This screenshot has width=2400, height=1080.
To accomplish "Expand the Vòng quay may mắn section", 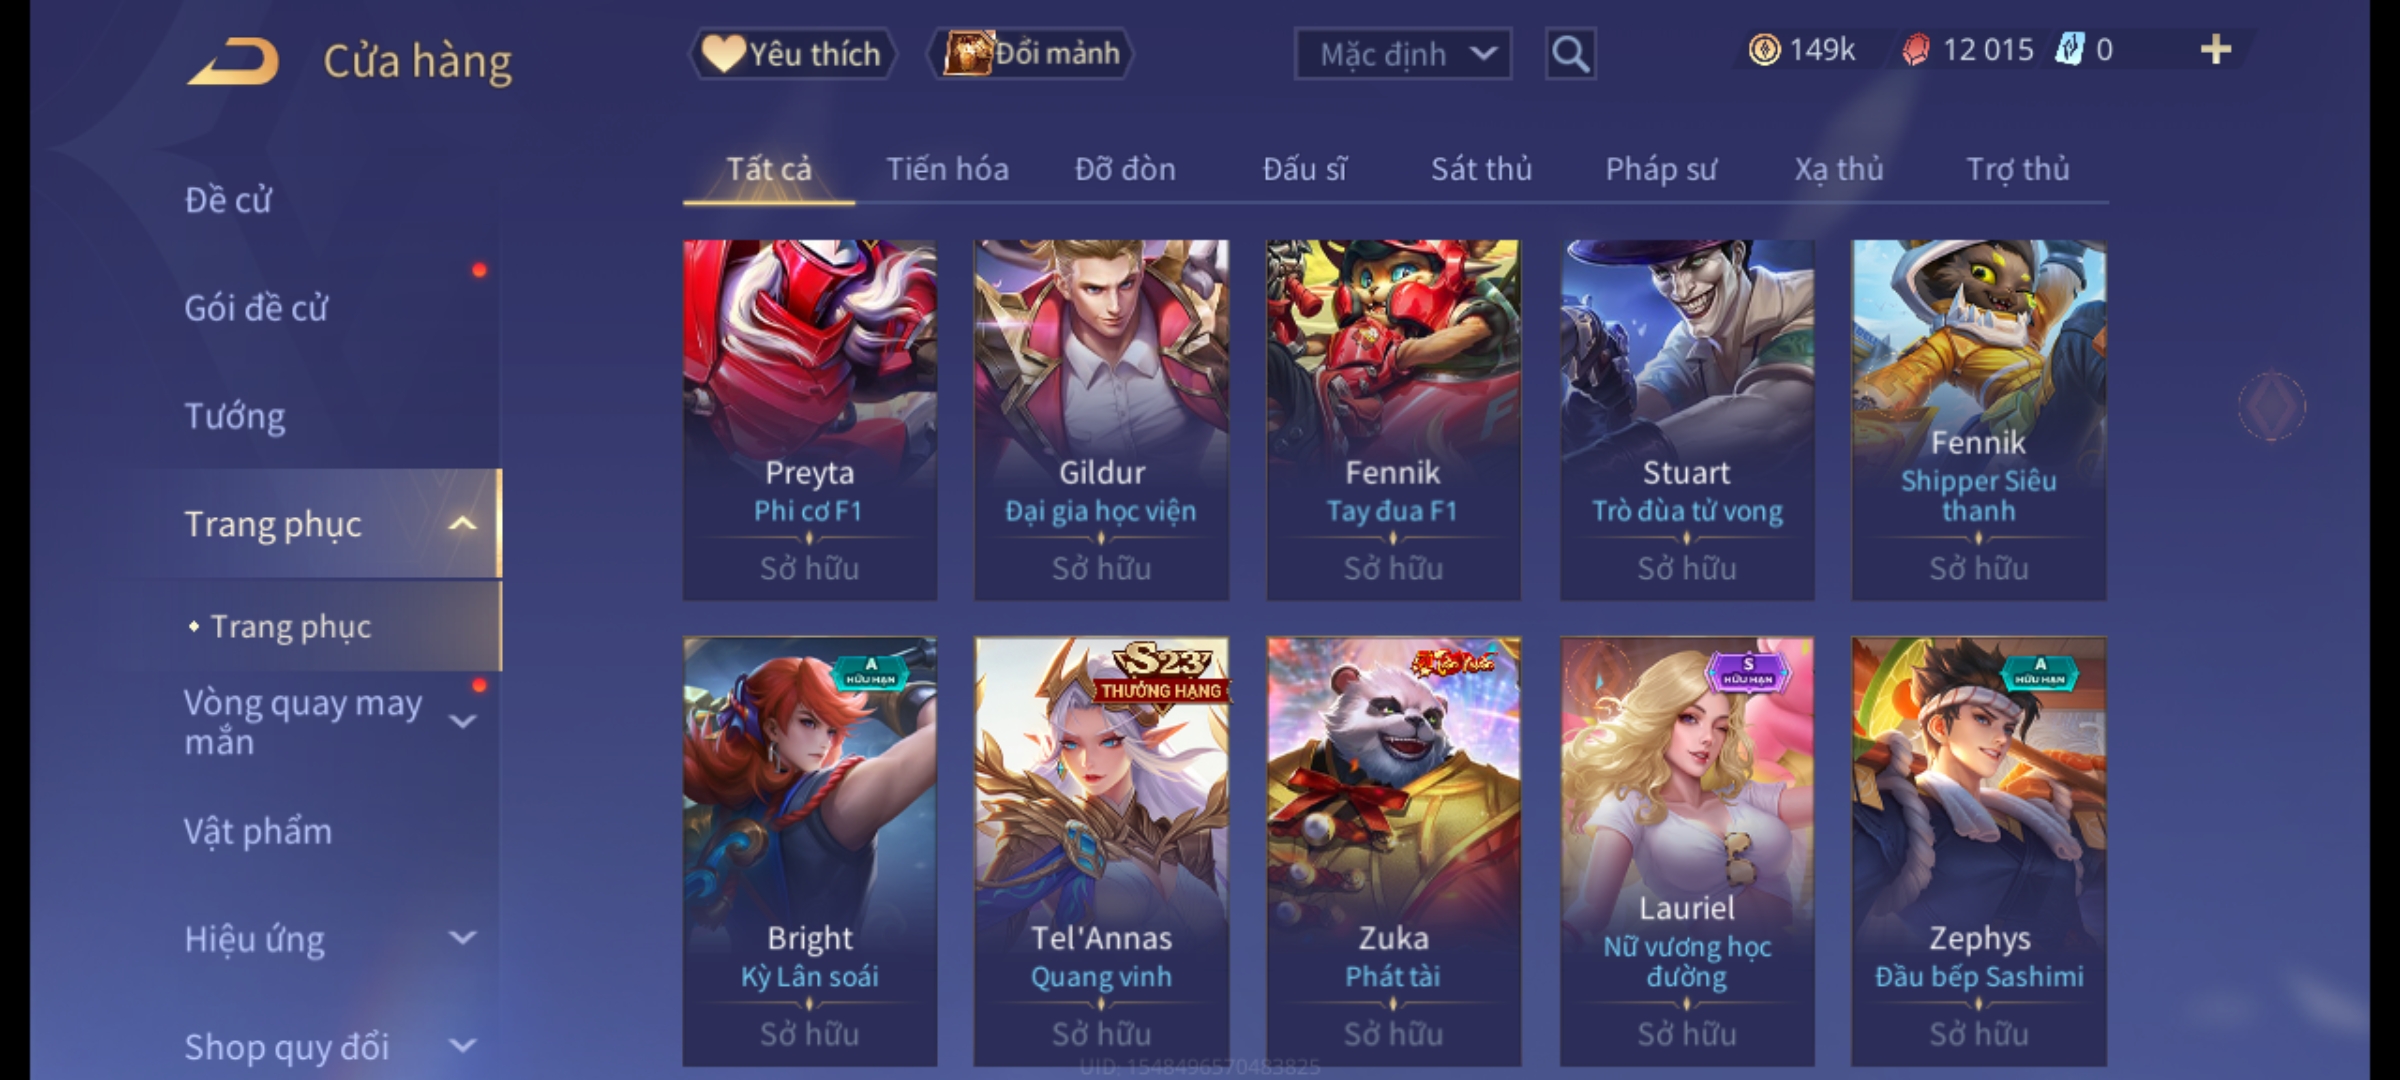I will click(x=462, y=721).
